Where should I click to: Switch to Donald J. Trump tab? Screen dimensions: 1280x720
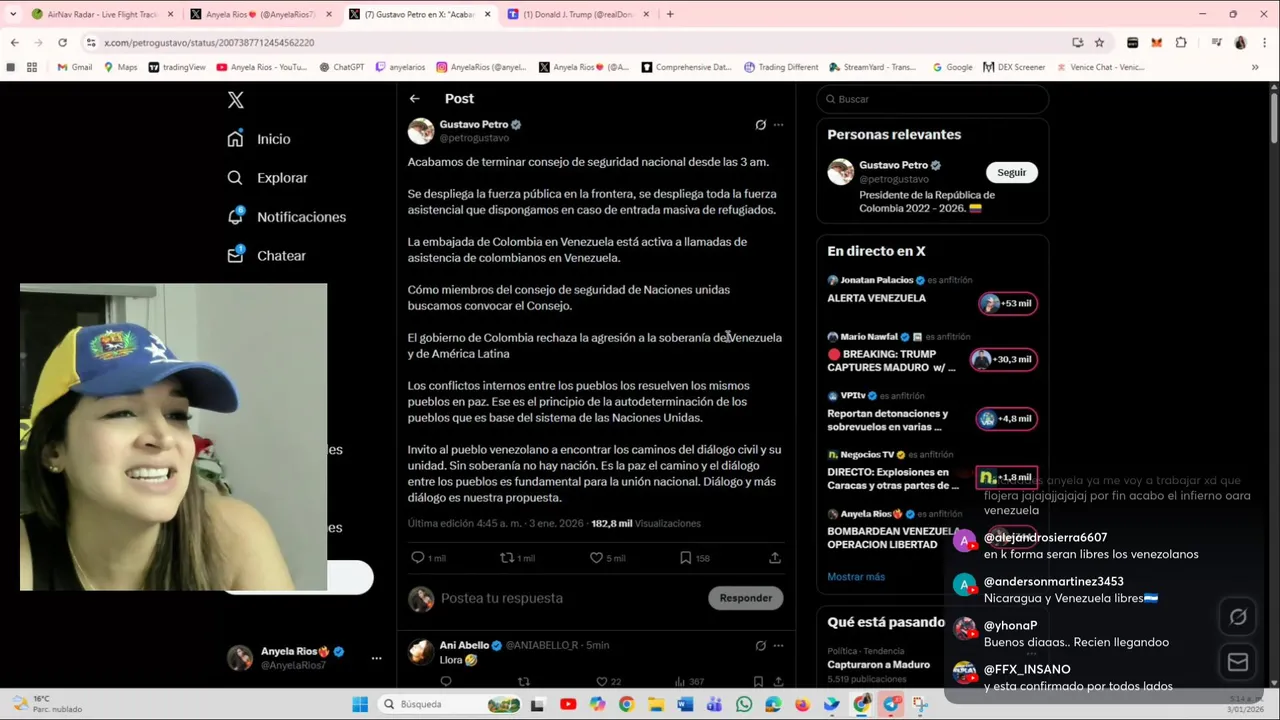pos(578,14)
